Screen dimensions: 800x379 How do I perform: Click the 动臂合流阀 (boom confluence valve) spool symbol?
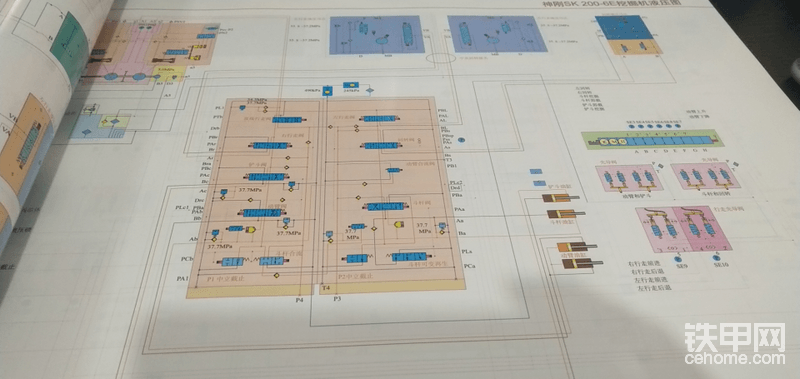coord(394,170)
